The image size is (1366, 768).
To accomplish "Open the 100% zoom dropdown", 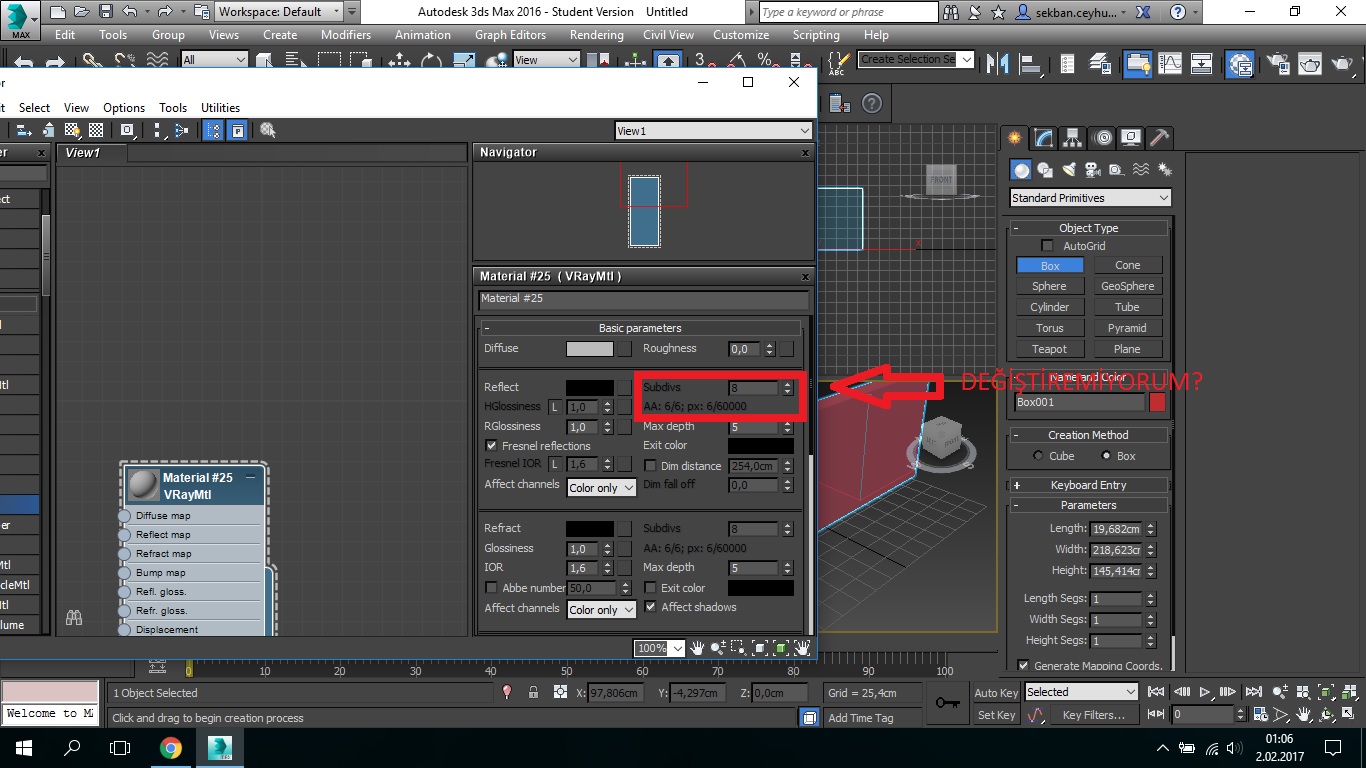I will [659, 648].
